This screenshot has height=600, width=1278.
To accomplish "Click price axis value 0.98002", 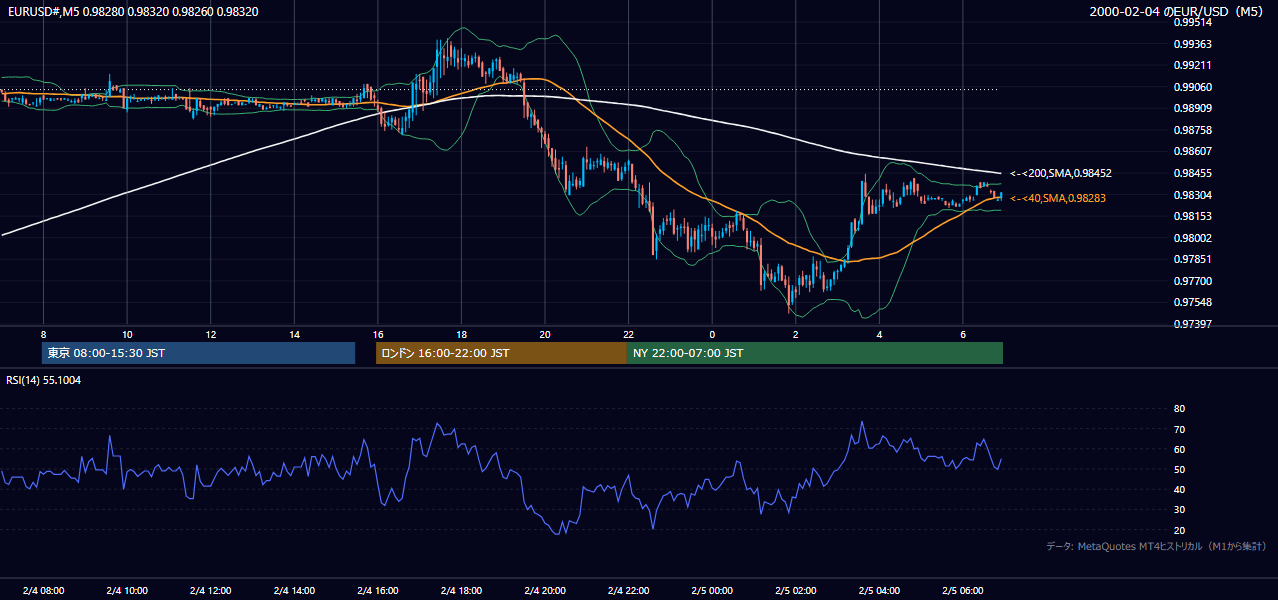I will coord(1192,238).
